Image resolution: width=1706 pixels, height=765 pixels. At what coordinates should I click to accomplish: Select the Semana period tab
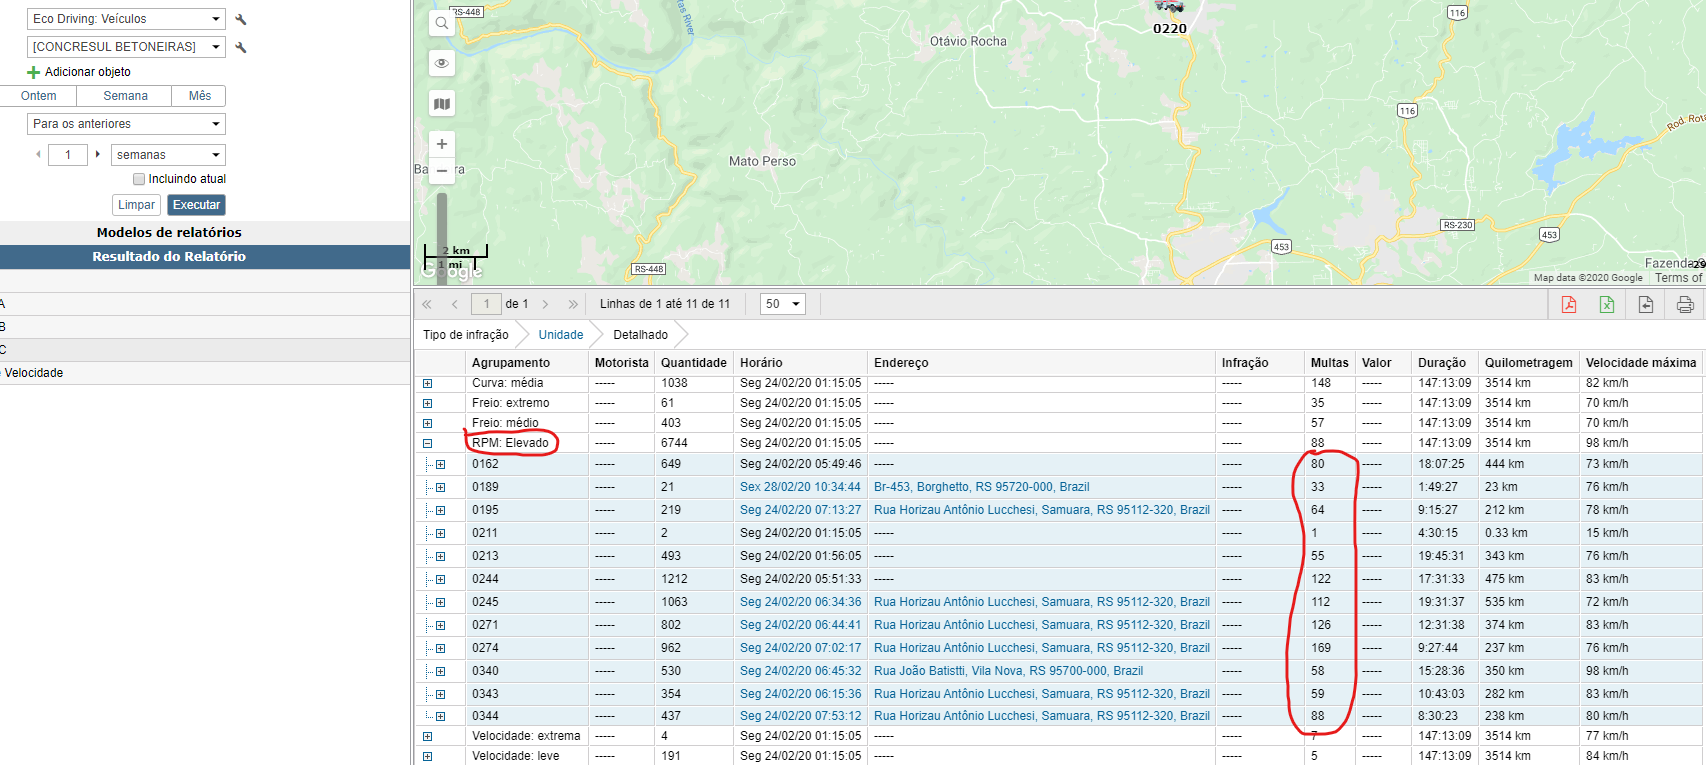125,96
